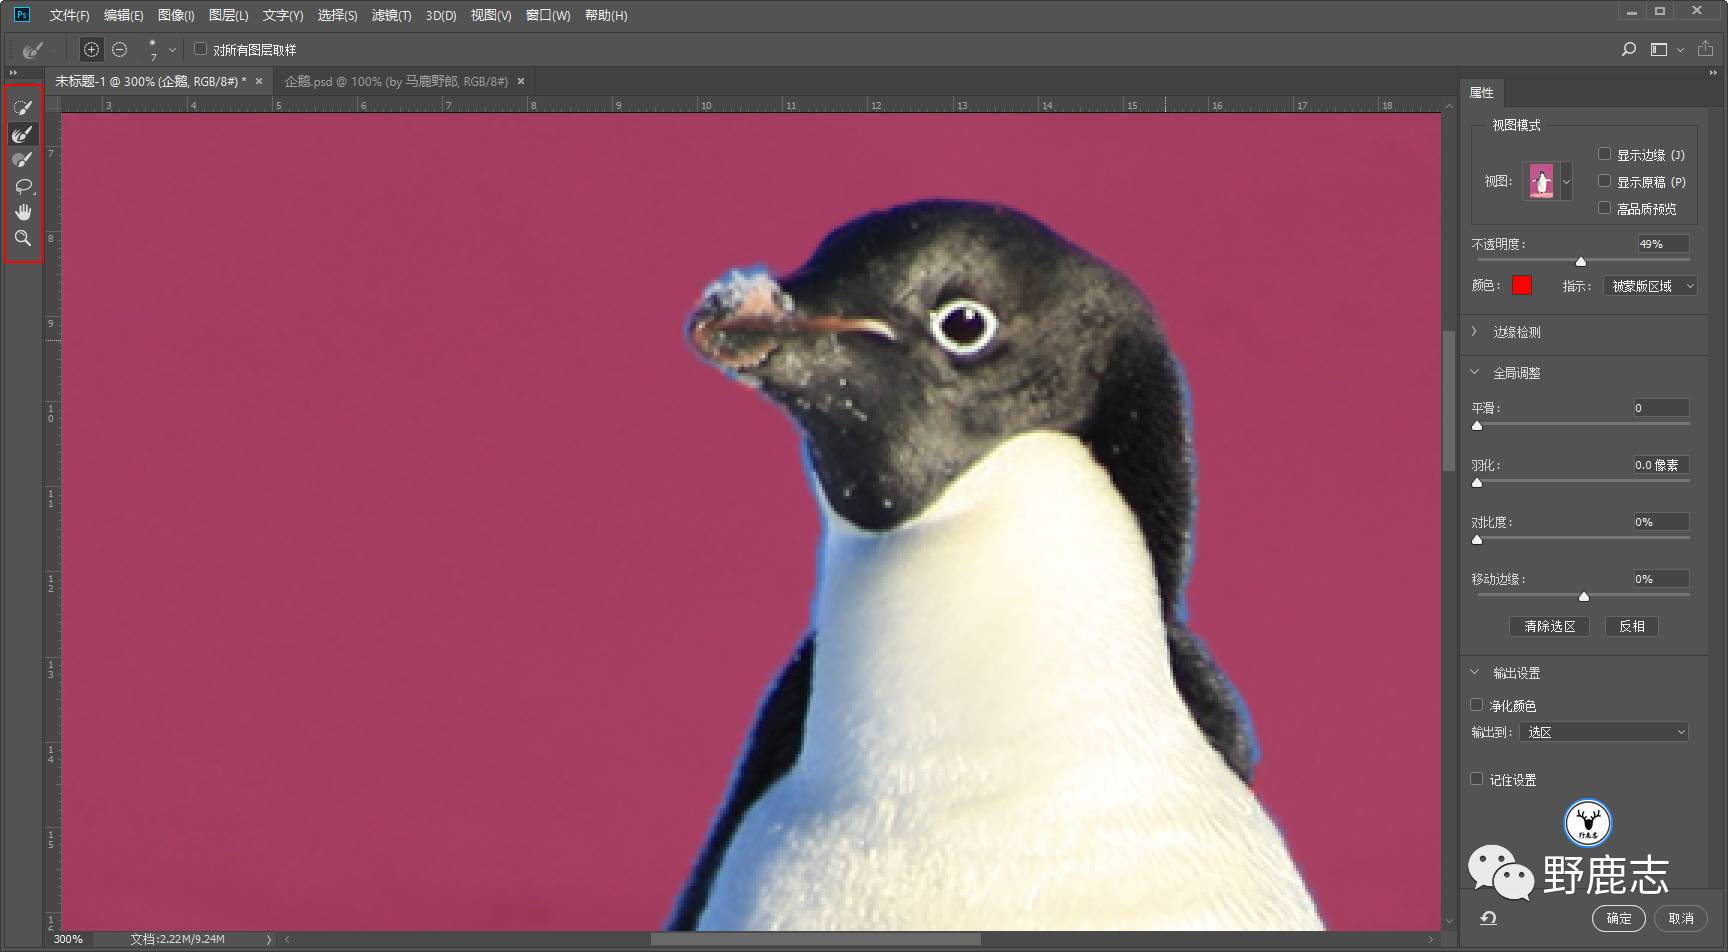Select the Quick Selection tool
The height and width of the screenshot is (952, 1728).
pos(22,107)
